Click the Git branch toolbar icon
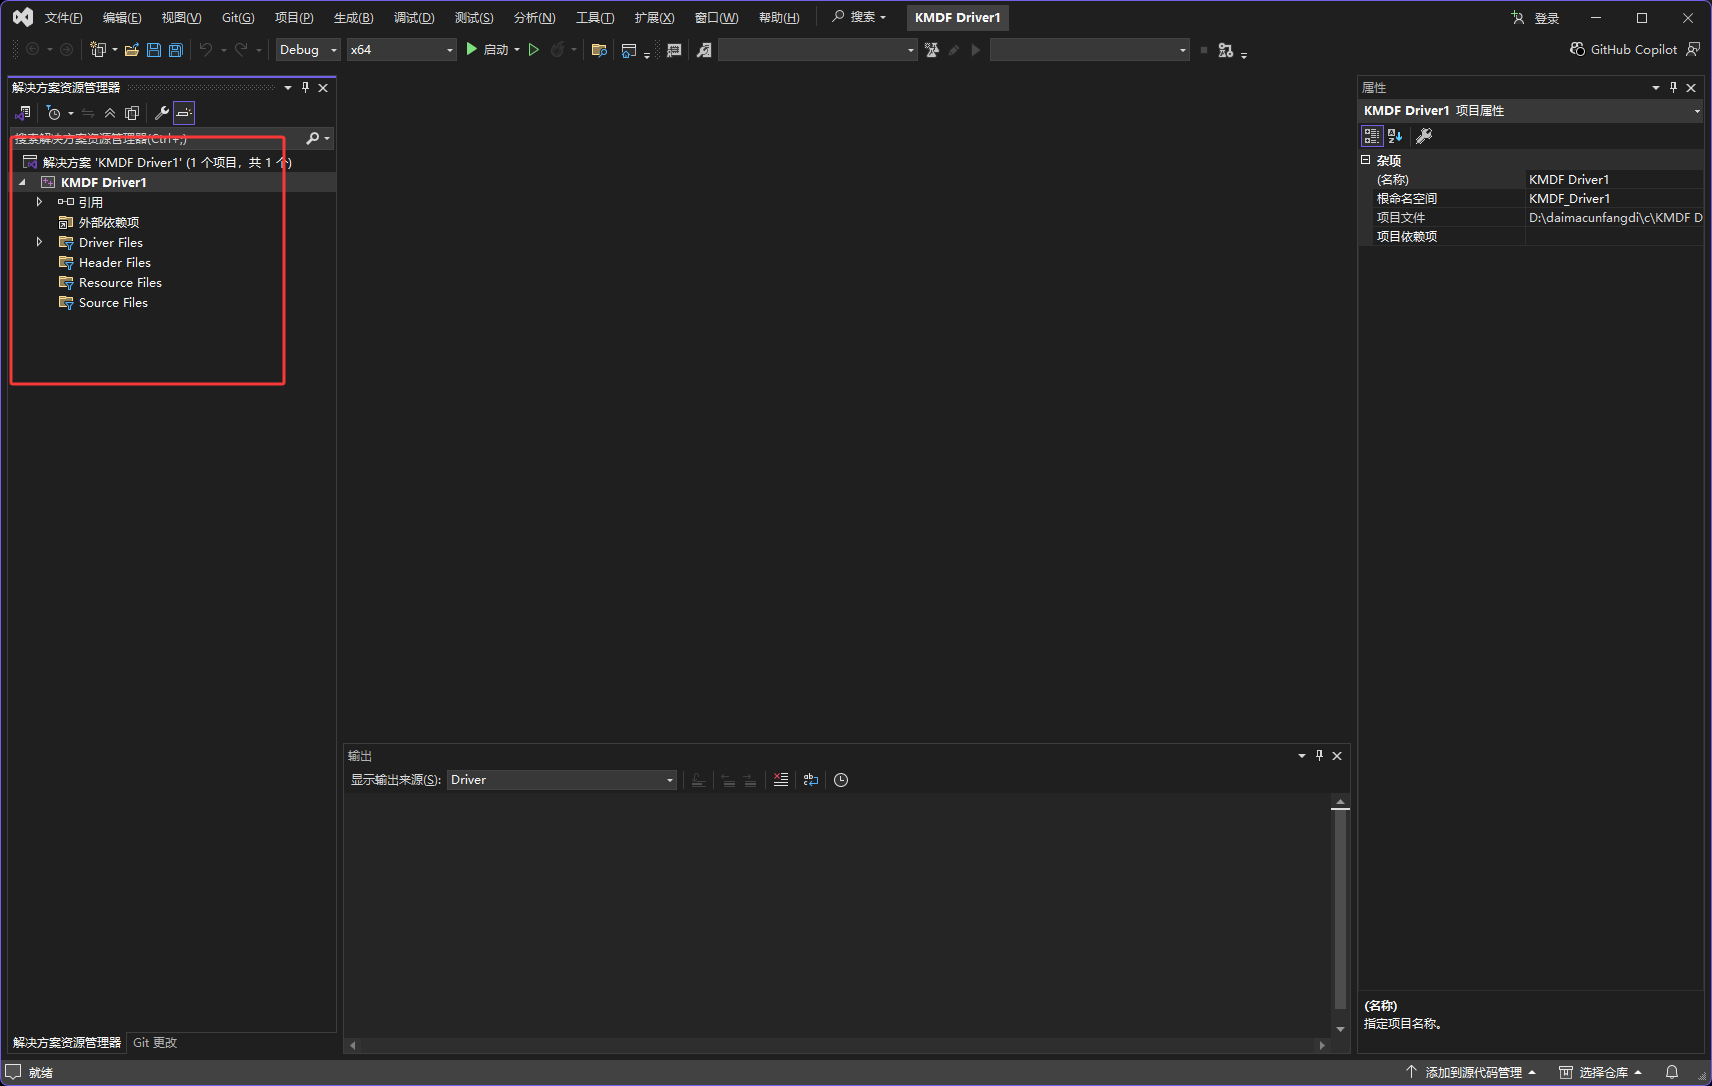Viewport: 1712px width, 1086px height. tap(1226, 50)
